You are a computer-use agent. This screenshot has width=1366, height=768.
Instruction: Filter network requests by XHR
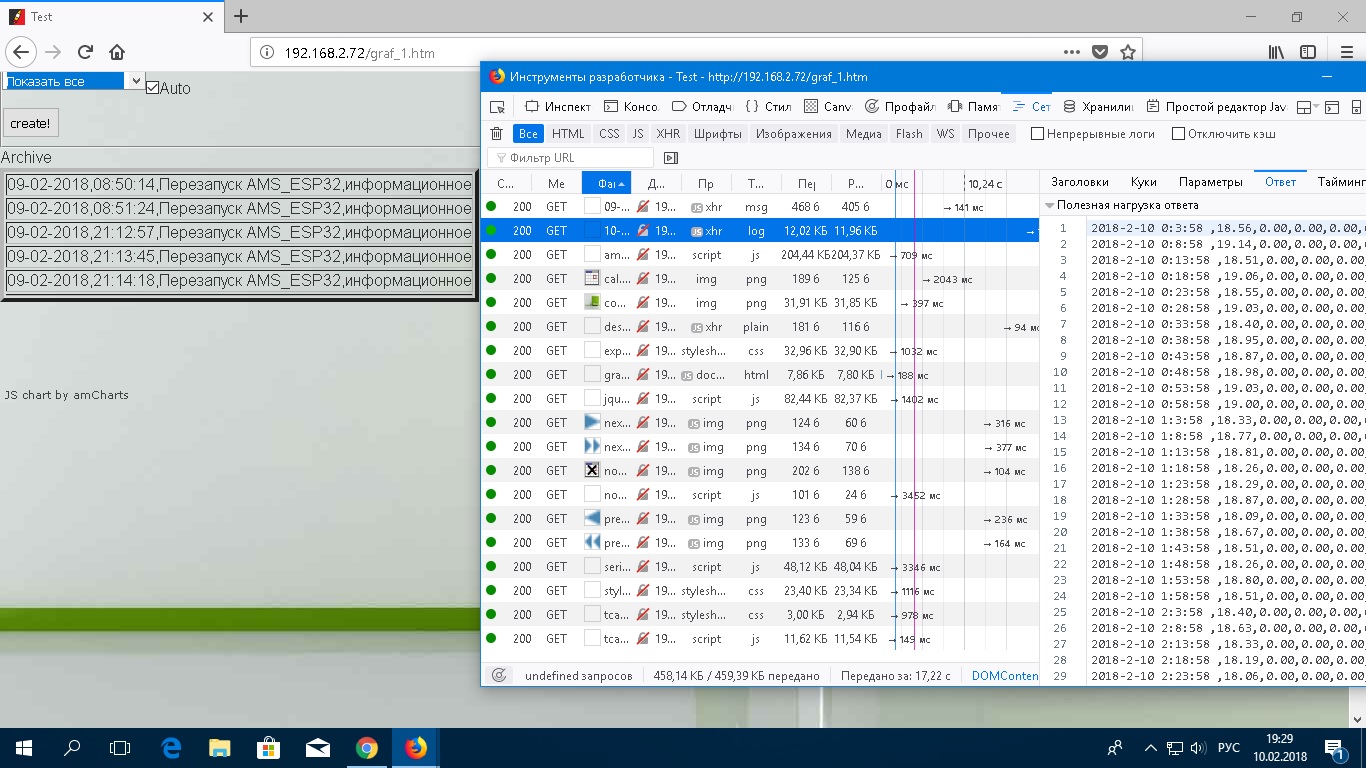click(668, 134)
